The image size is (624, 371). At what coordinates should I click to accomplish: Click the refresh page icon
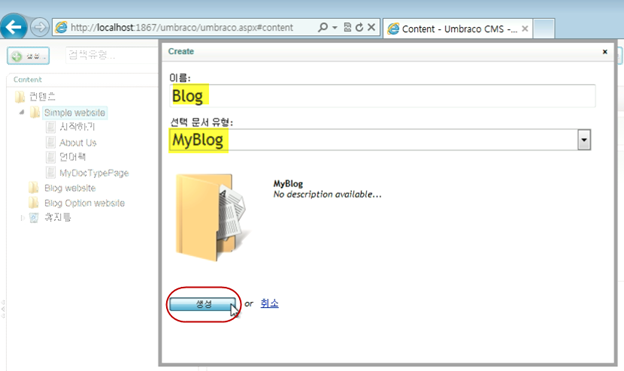[x=359, y=27]
